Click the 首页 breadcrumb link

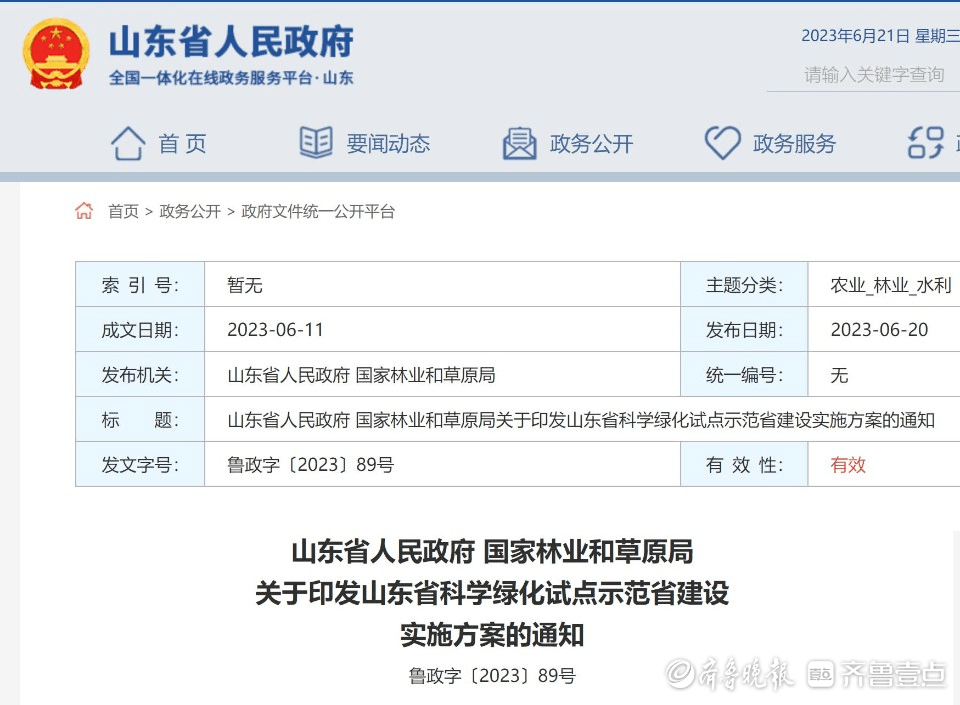[124, 212]
